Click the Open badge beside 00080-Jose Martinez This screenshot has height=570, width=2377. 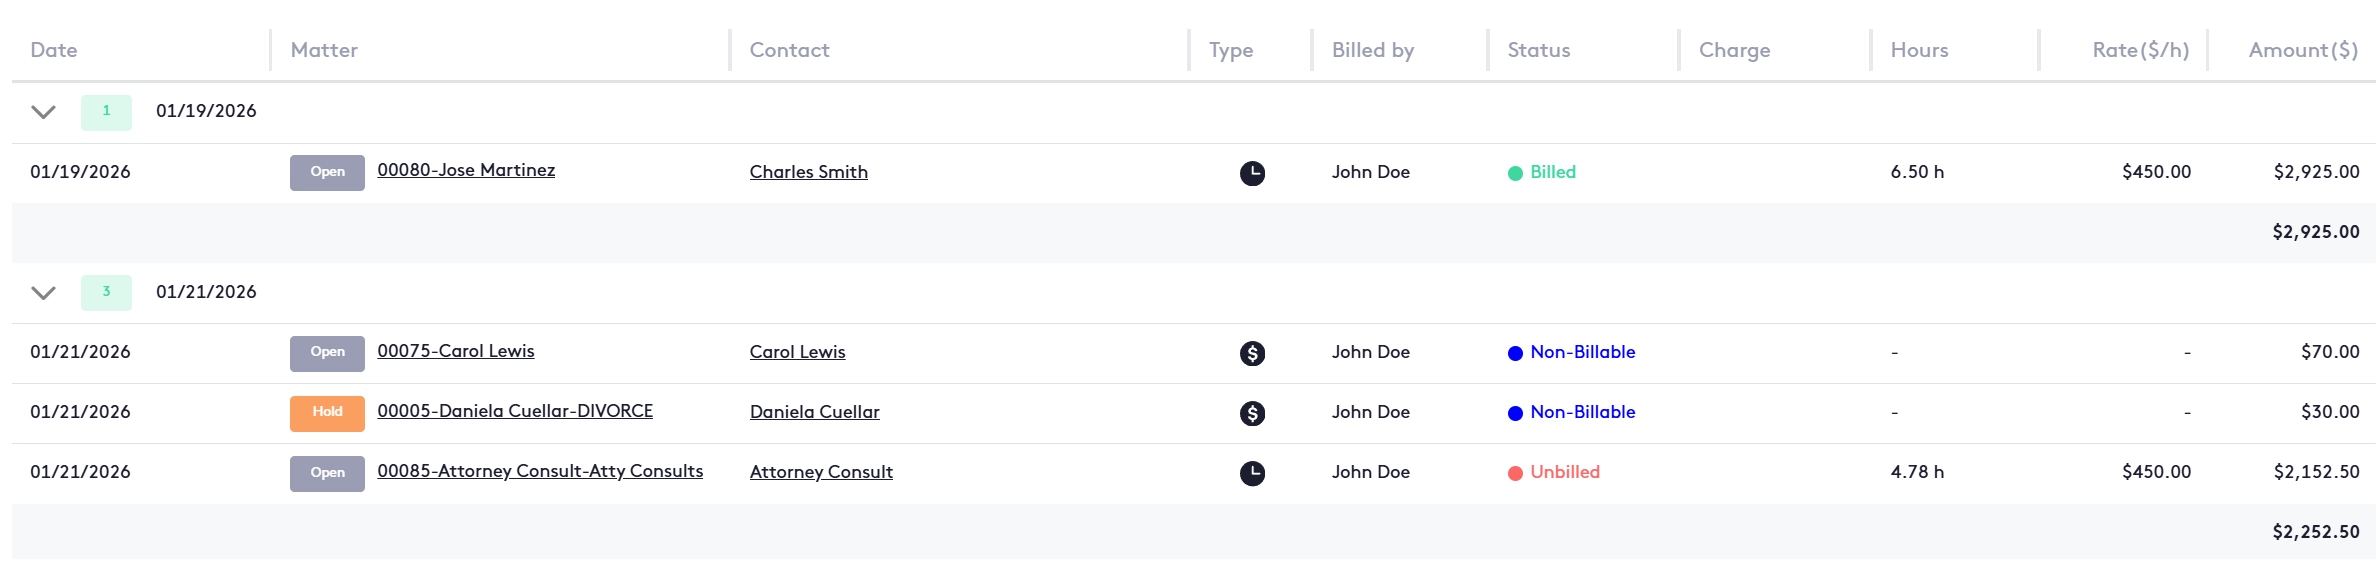click(x=327, y=172)
